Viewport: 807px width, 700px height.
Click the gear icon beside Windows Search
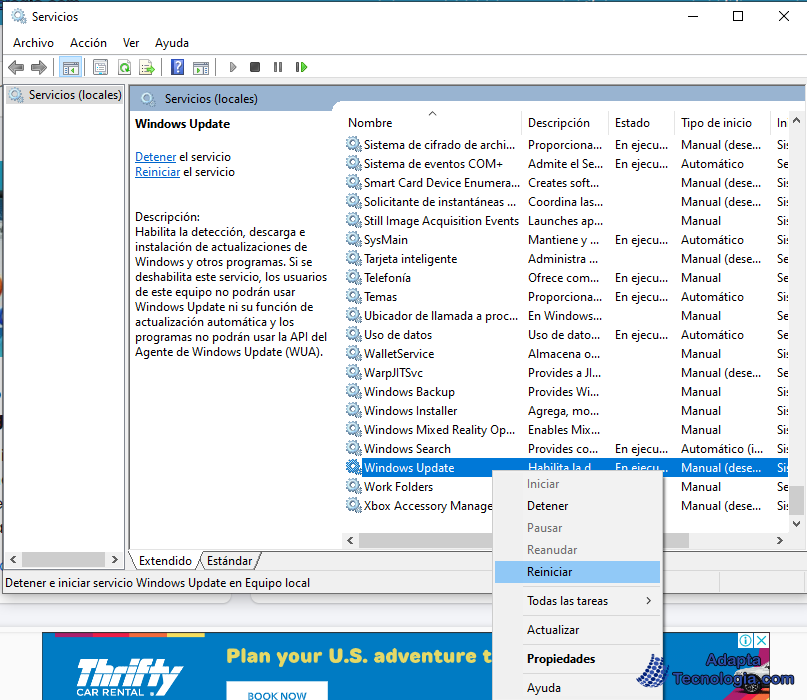(x=354, y=449)
